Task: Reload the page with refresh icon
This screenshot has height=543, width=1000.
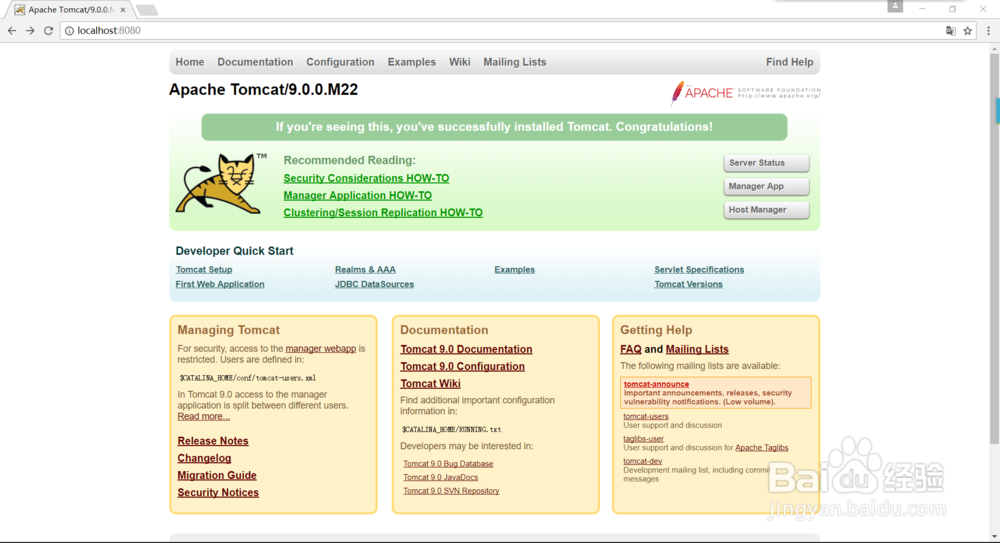Action: (48, 30)
